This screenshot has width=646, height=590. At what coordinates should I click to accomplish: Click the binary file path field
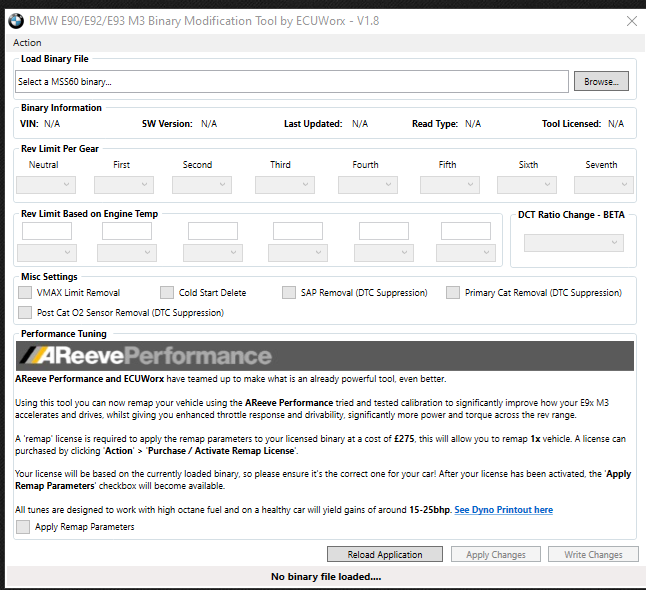click(x=292, y=82)
